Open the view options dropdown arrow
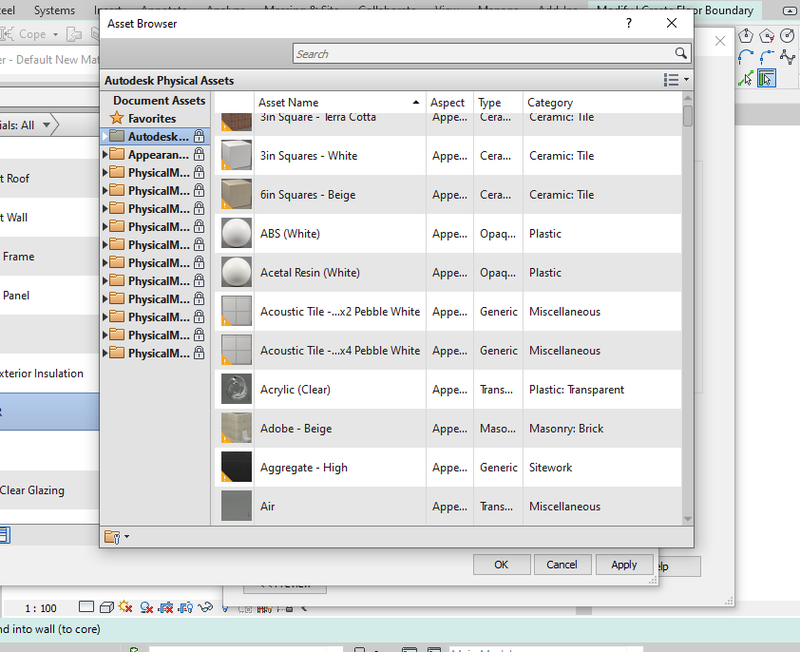 click(686, 80)
